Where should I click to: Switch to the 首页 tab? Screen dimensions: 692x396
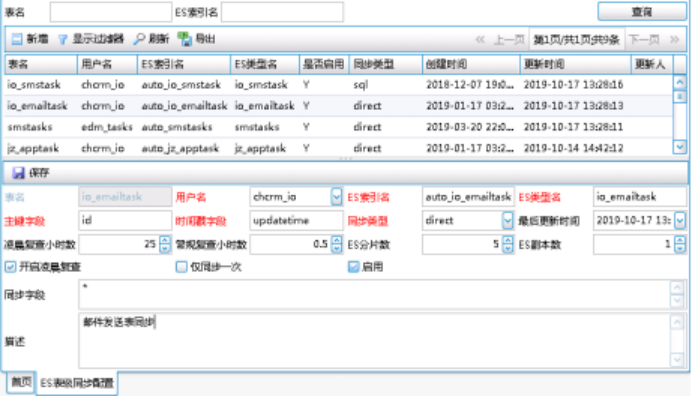coord(21,382)
